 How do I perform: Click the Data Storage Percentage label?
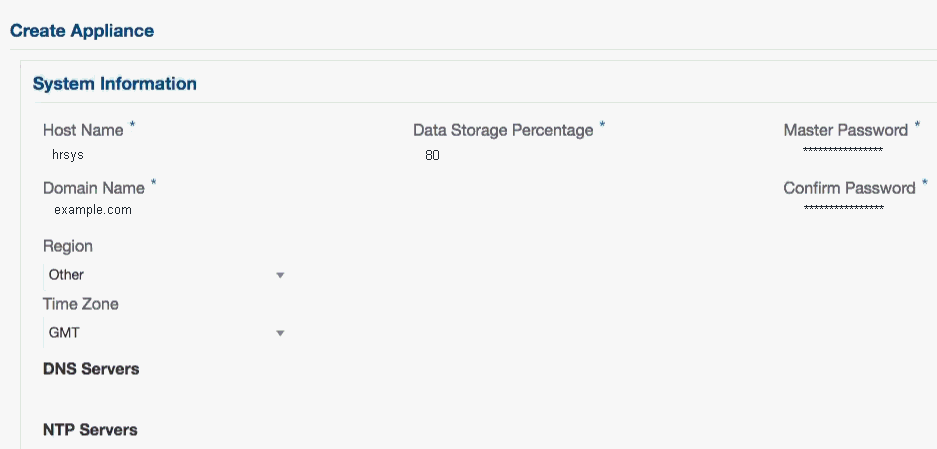[503, 130]
